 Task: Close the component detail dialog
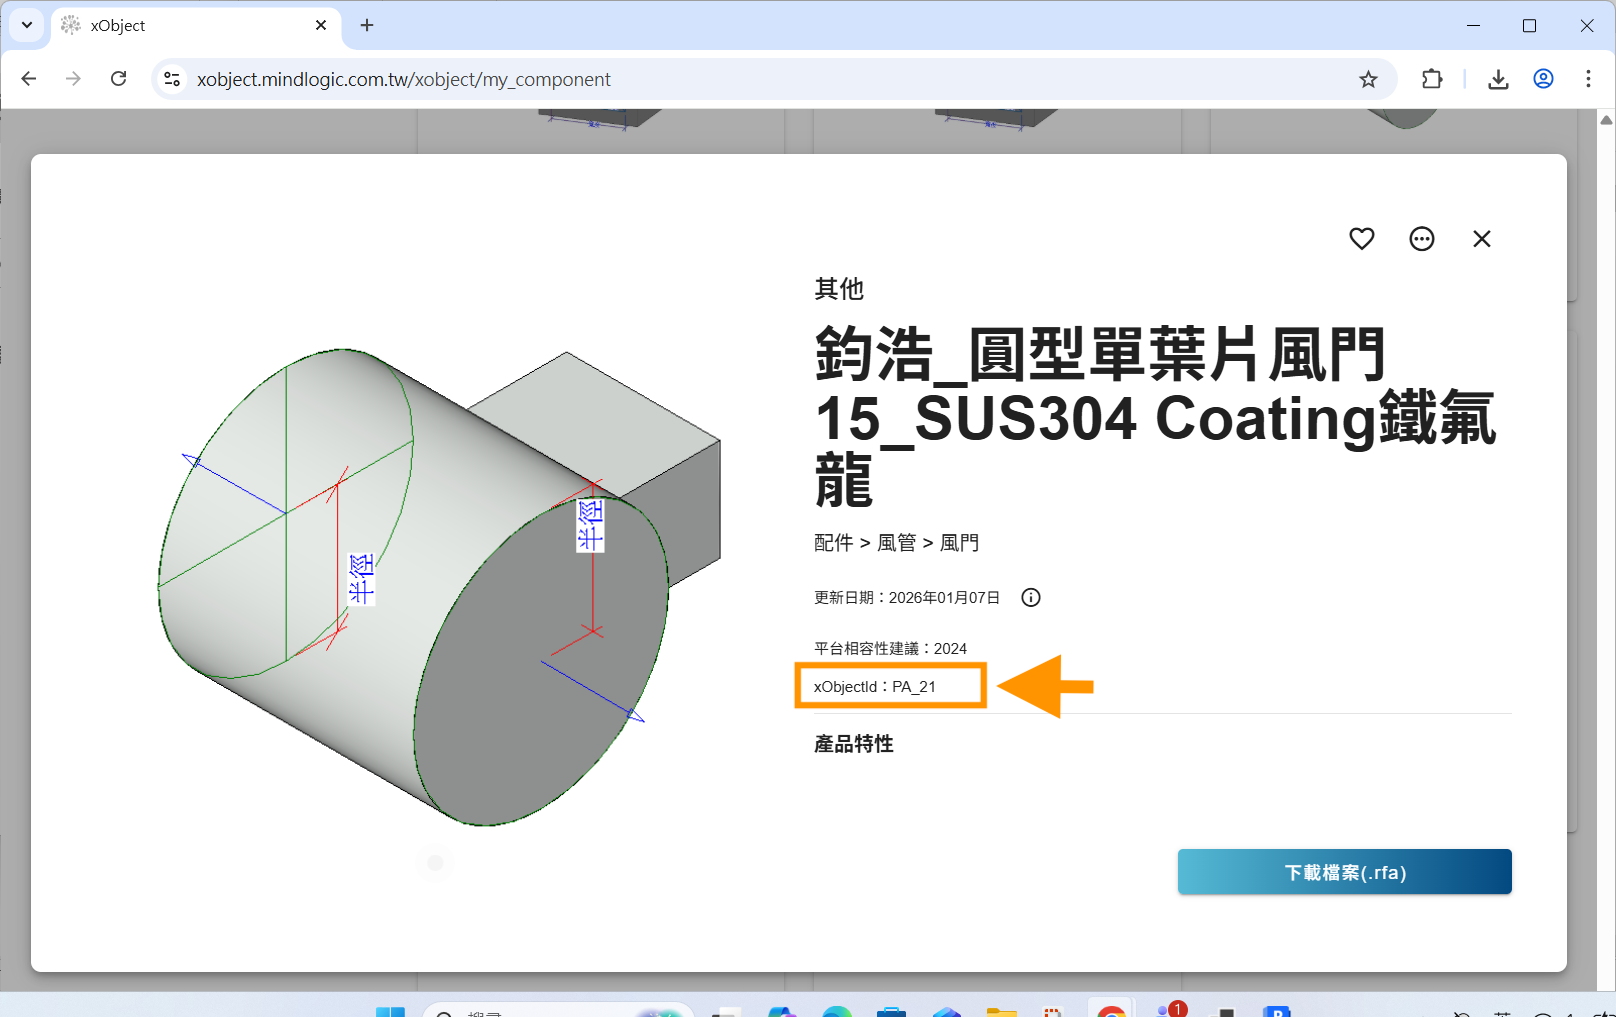pyautogui.click(x=1481, y=239)
